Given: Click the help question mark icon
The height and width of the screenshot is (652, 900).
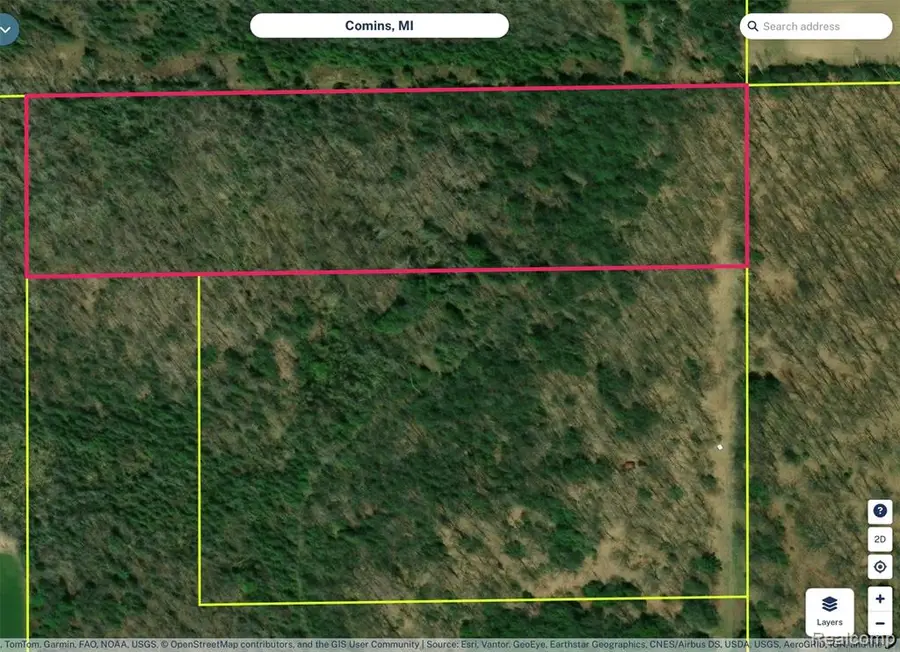Looking at the screenshot, I should [879, 510].
